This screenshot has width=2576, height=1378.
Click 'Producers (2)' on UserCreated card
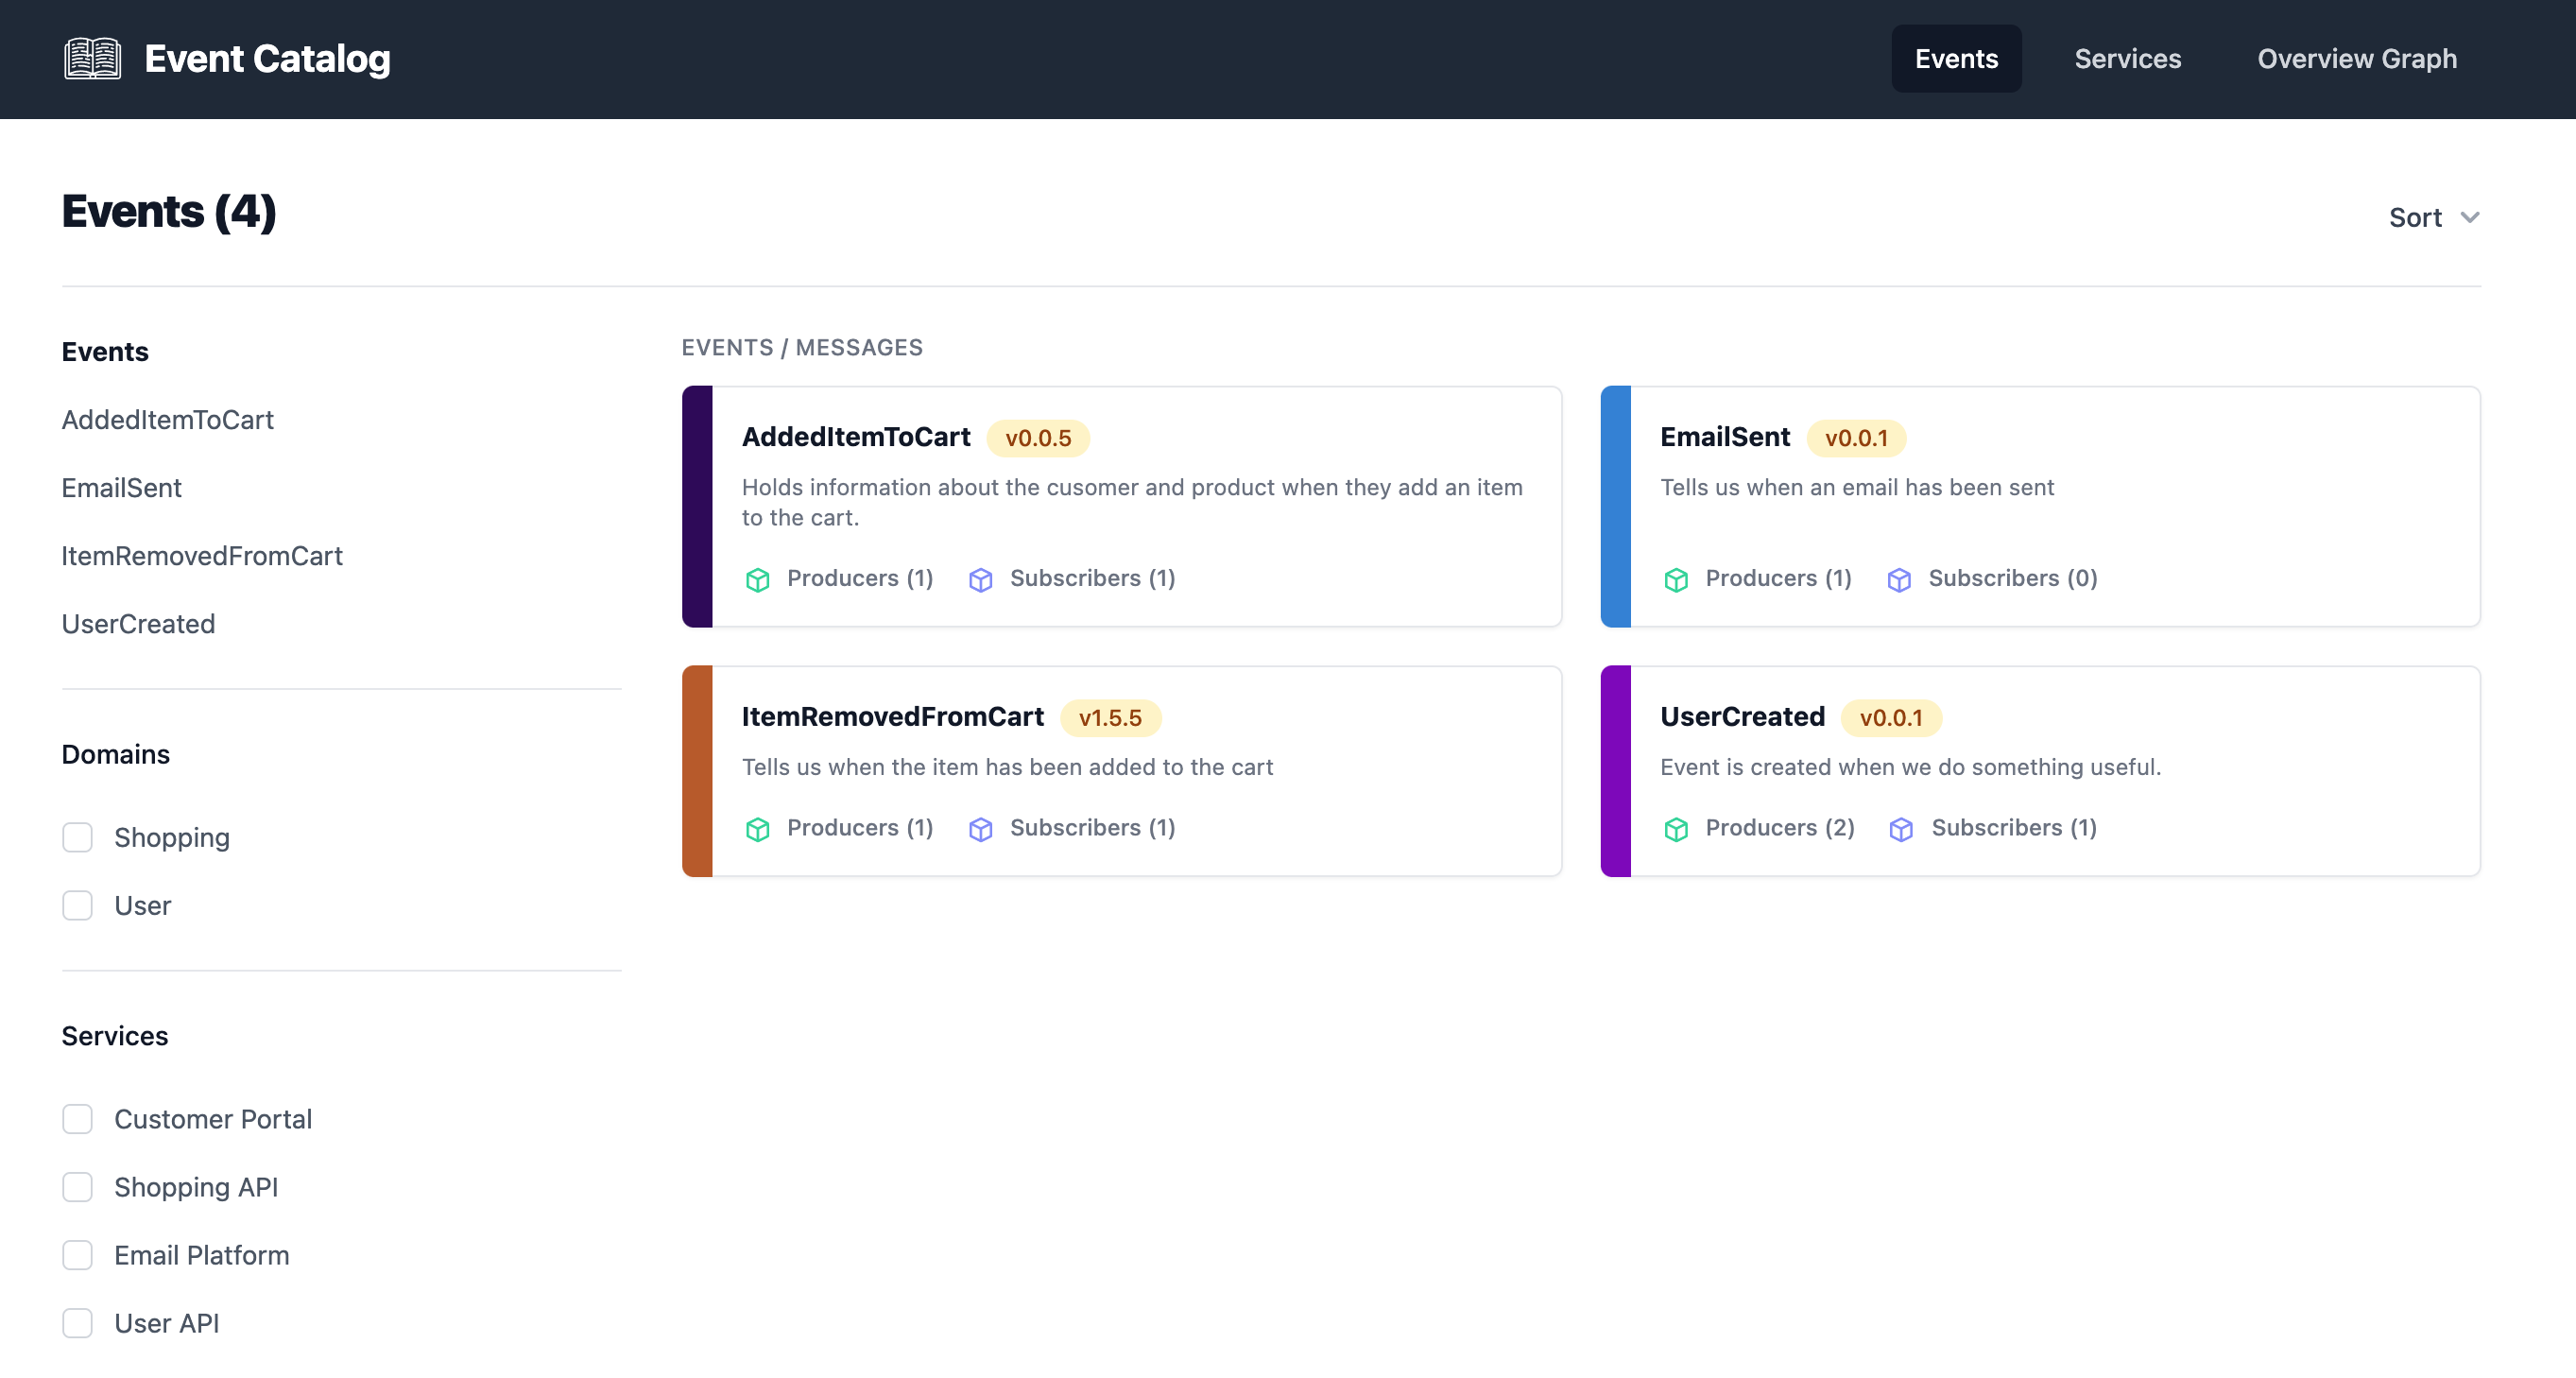click(x=1780, y=828)
